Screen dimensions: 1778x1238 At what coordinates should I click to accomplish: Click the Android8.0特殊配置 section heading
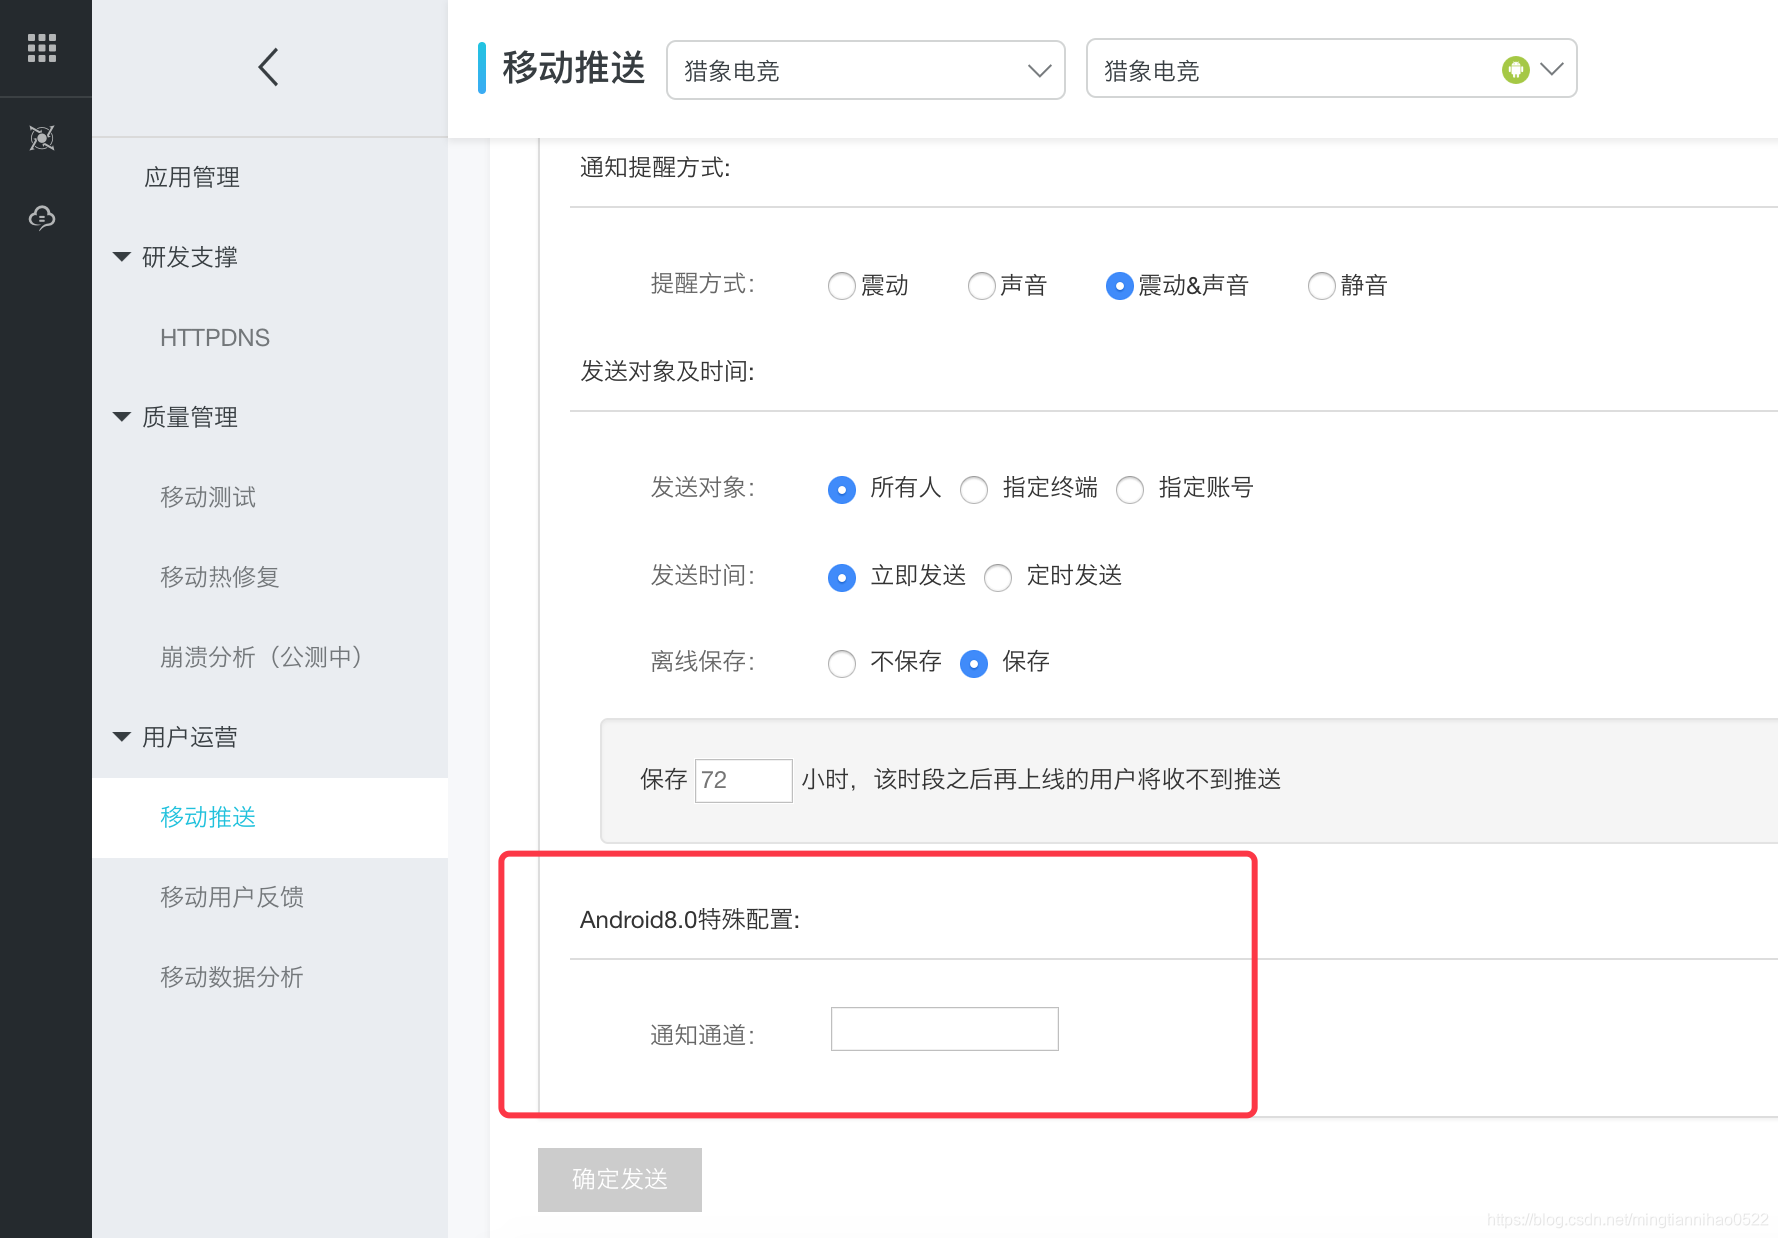coord(690,920)
